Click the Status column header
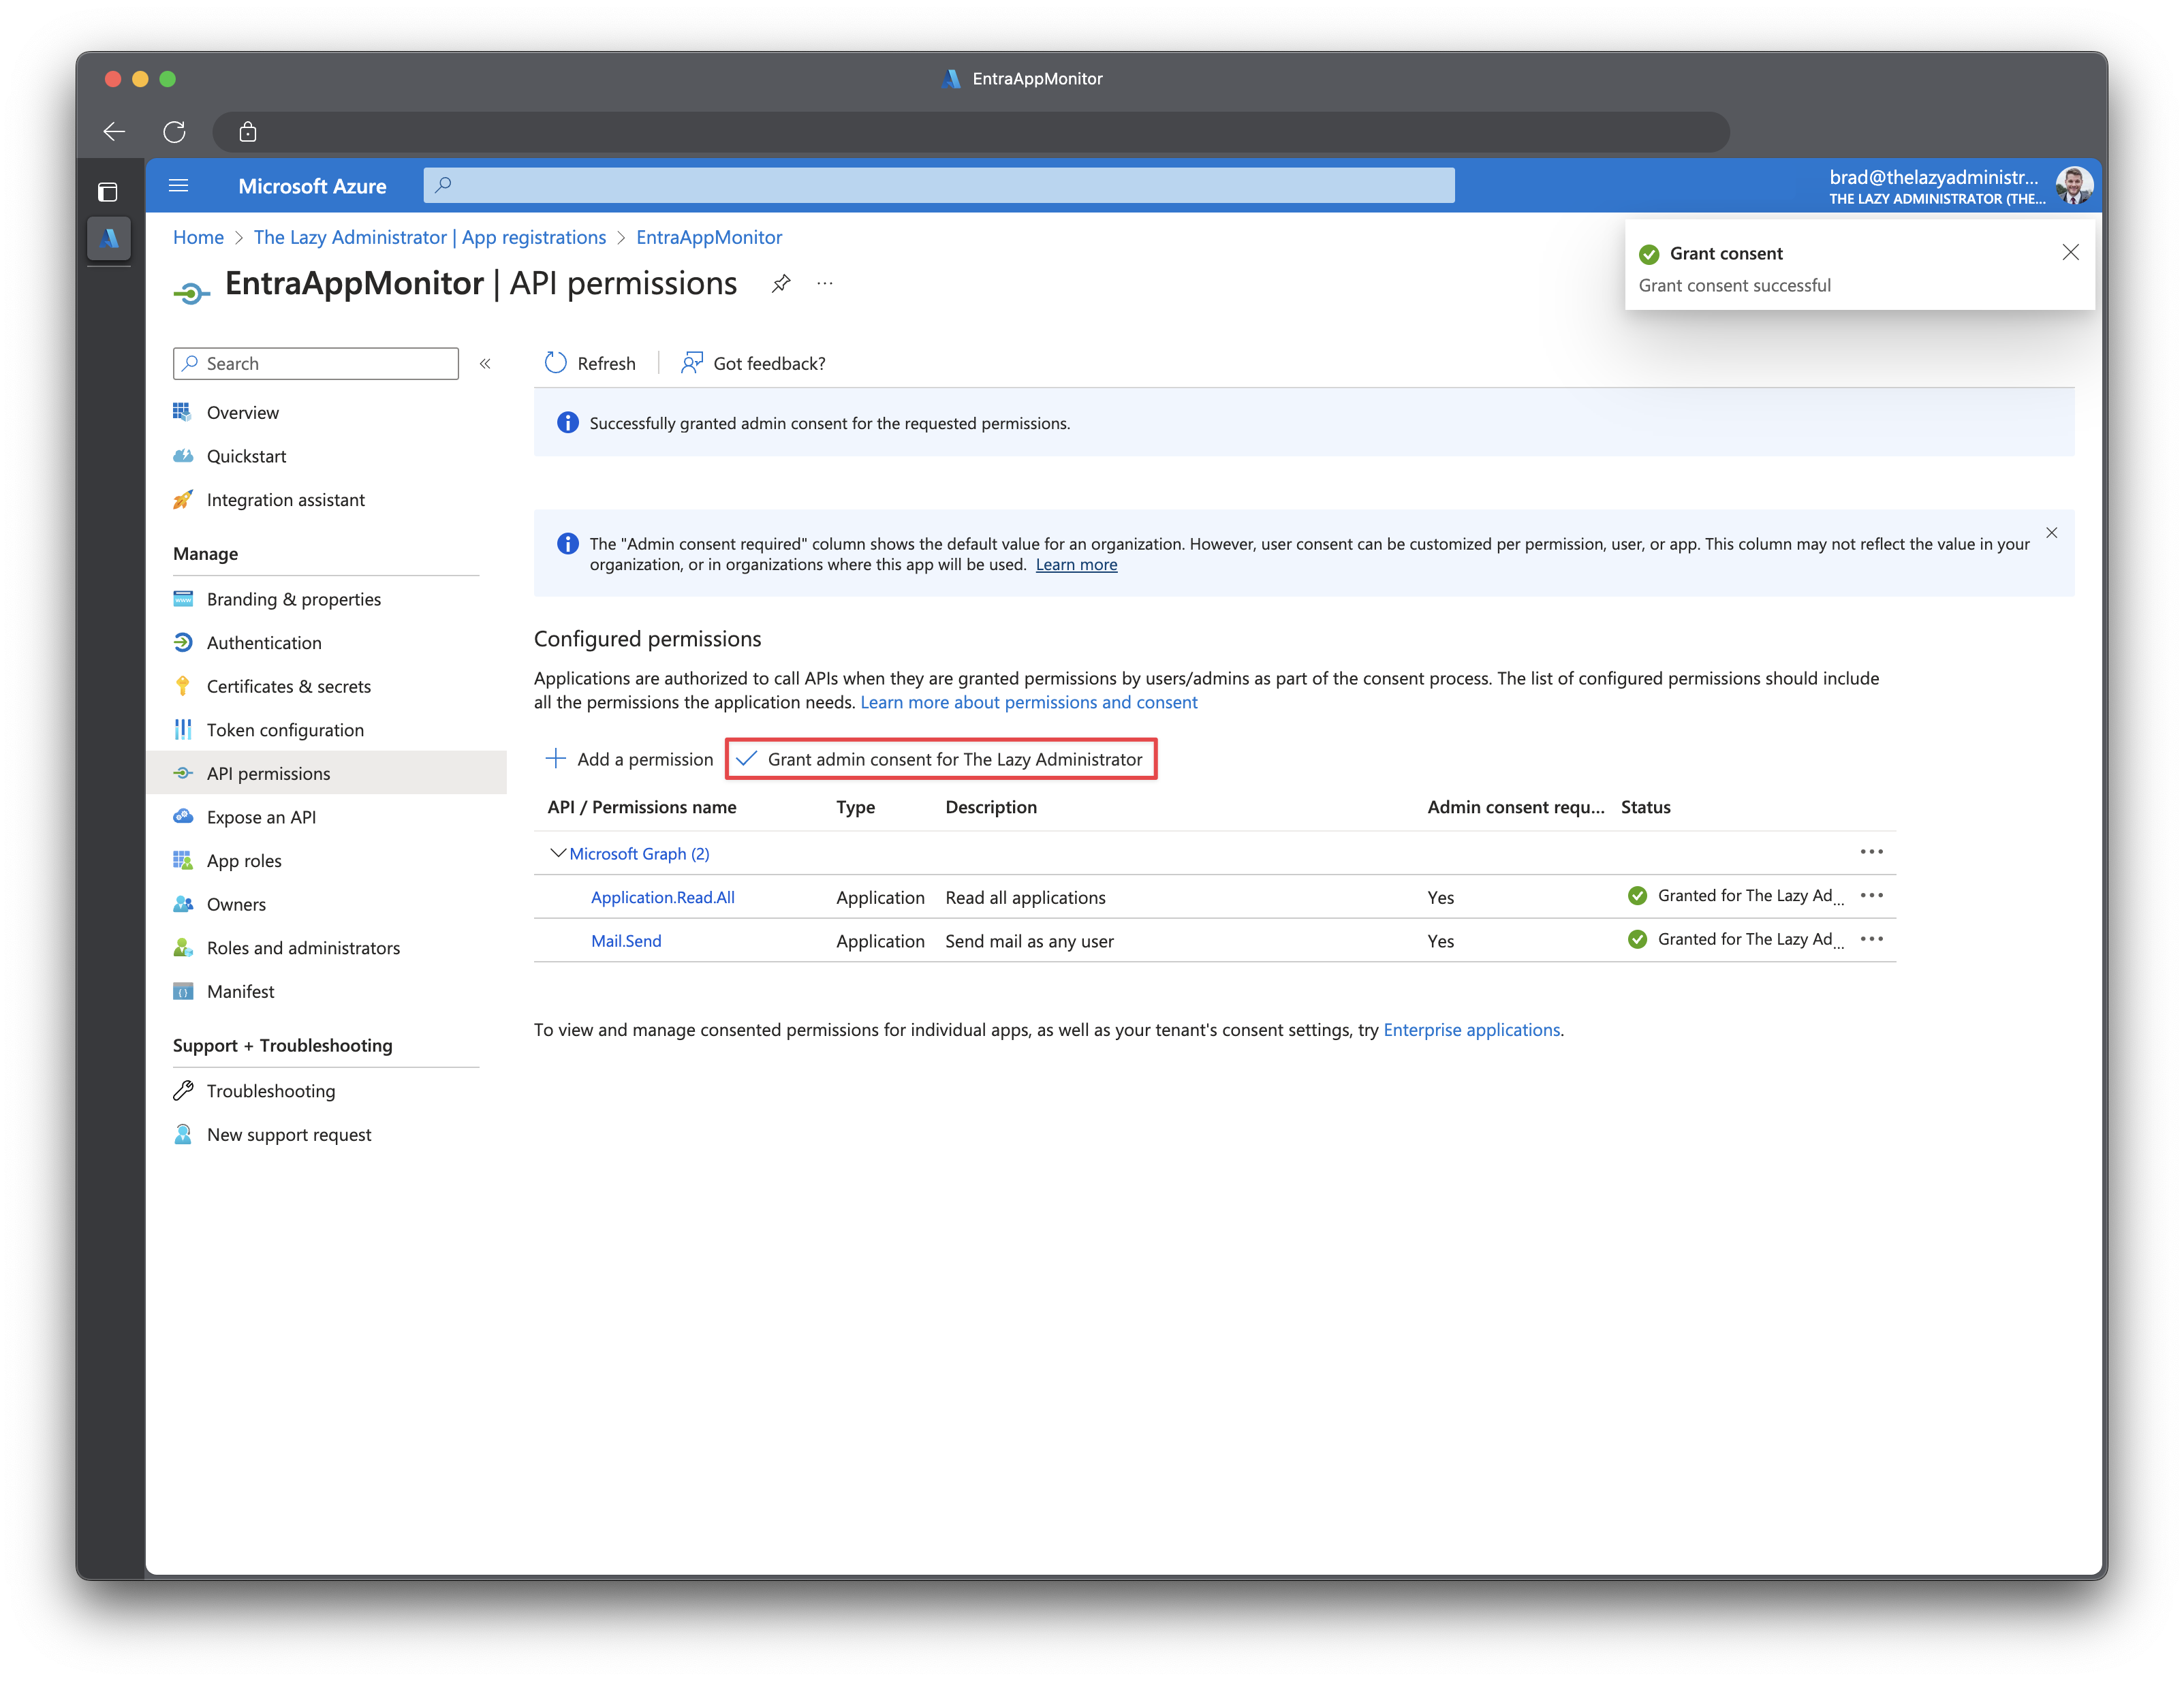This screenshot has width=2184, height=1681. pyautogui.click(x=1645, y=807)
